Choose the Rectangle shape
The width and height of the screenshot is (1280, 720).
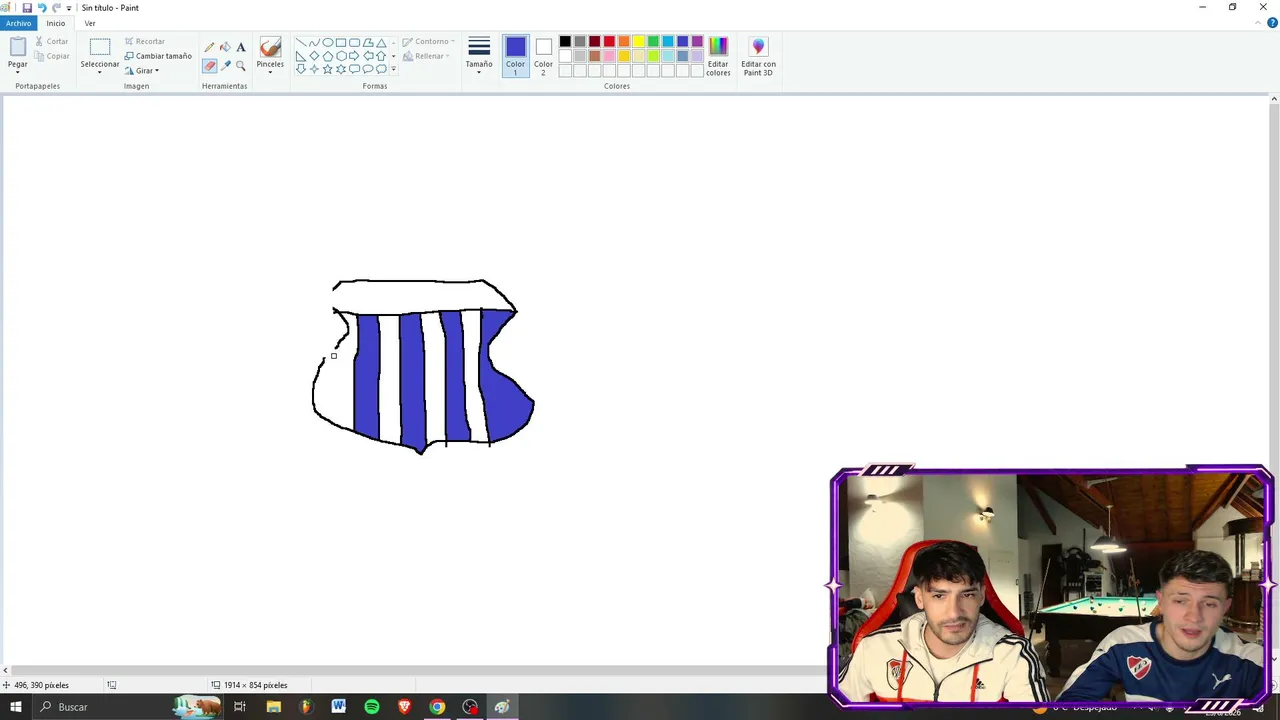(x=341, y=43)
